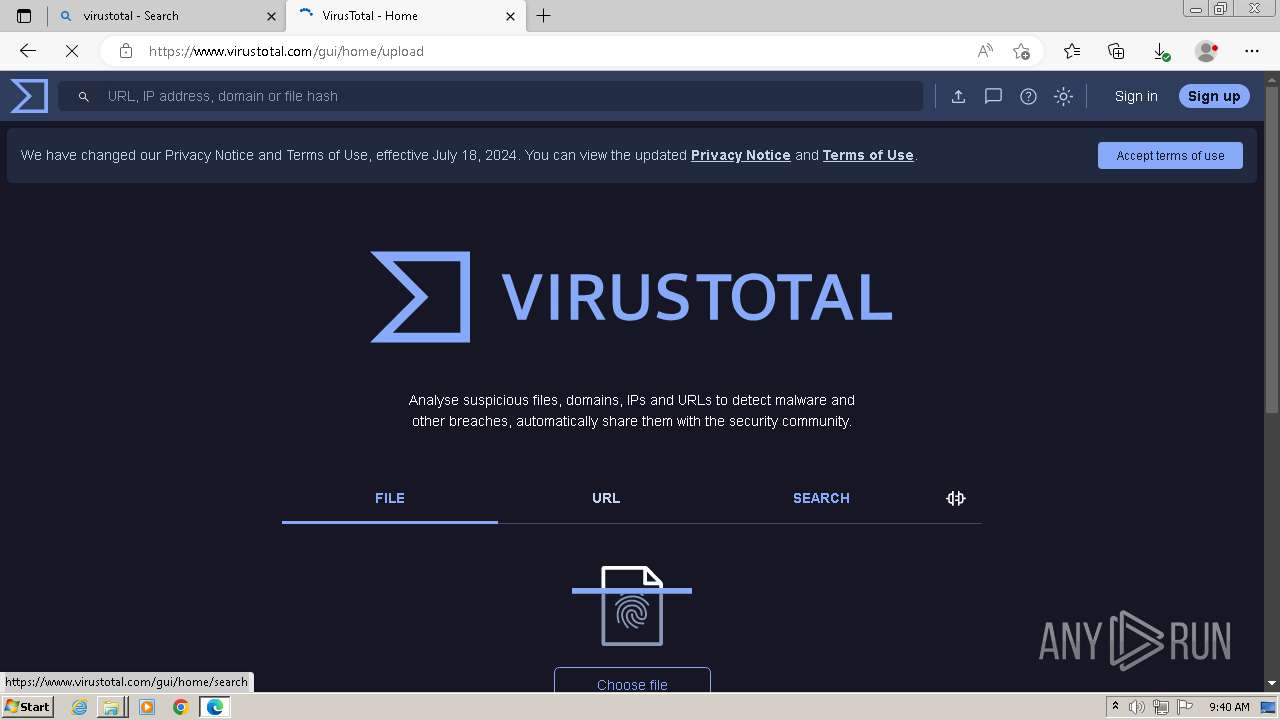The width and height of the screenshot is (1280, 720).
Task: Click the scrollbar down arrow
Action: [1272, 683]
